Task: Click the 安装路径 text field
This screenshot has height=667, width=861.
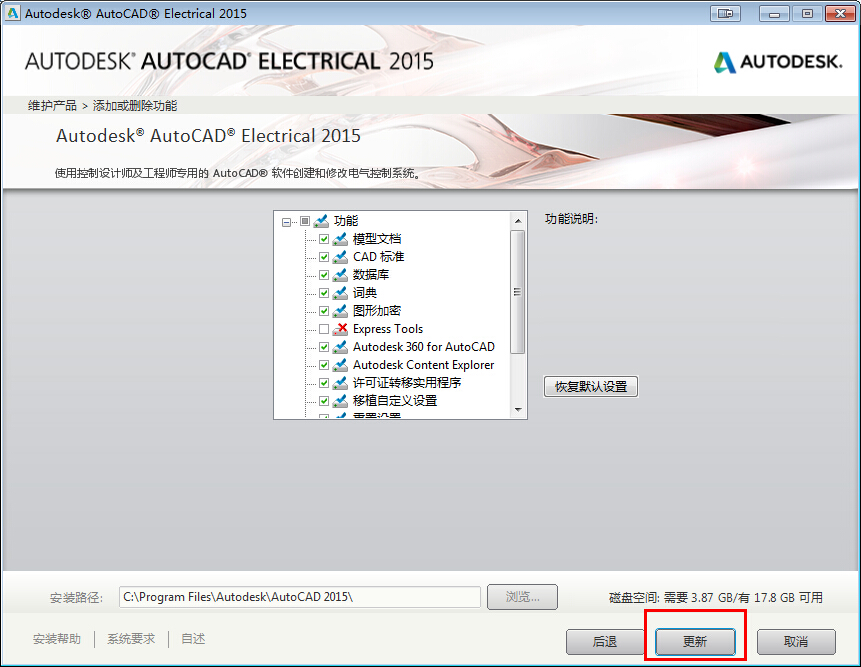Action: click(x=300, y=597)
